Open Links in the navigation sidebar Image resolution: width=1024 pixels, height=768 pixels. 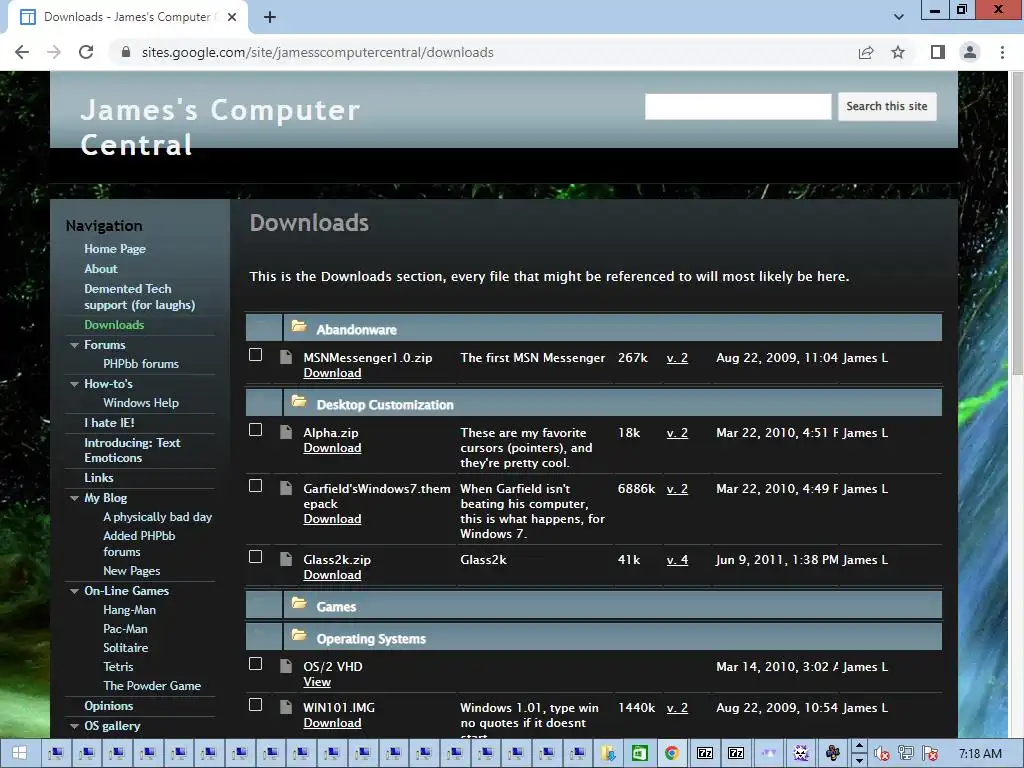(99, 477)
